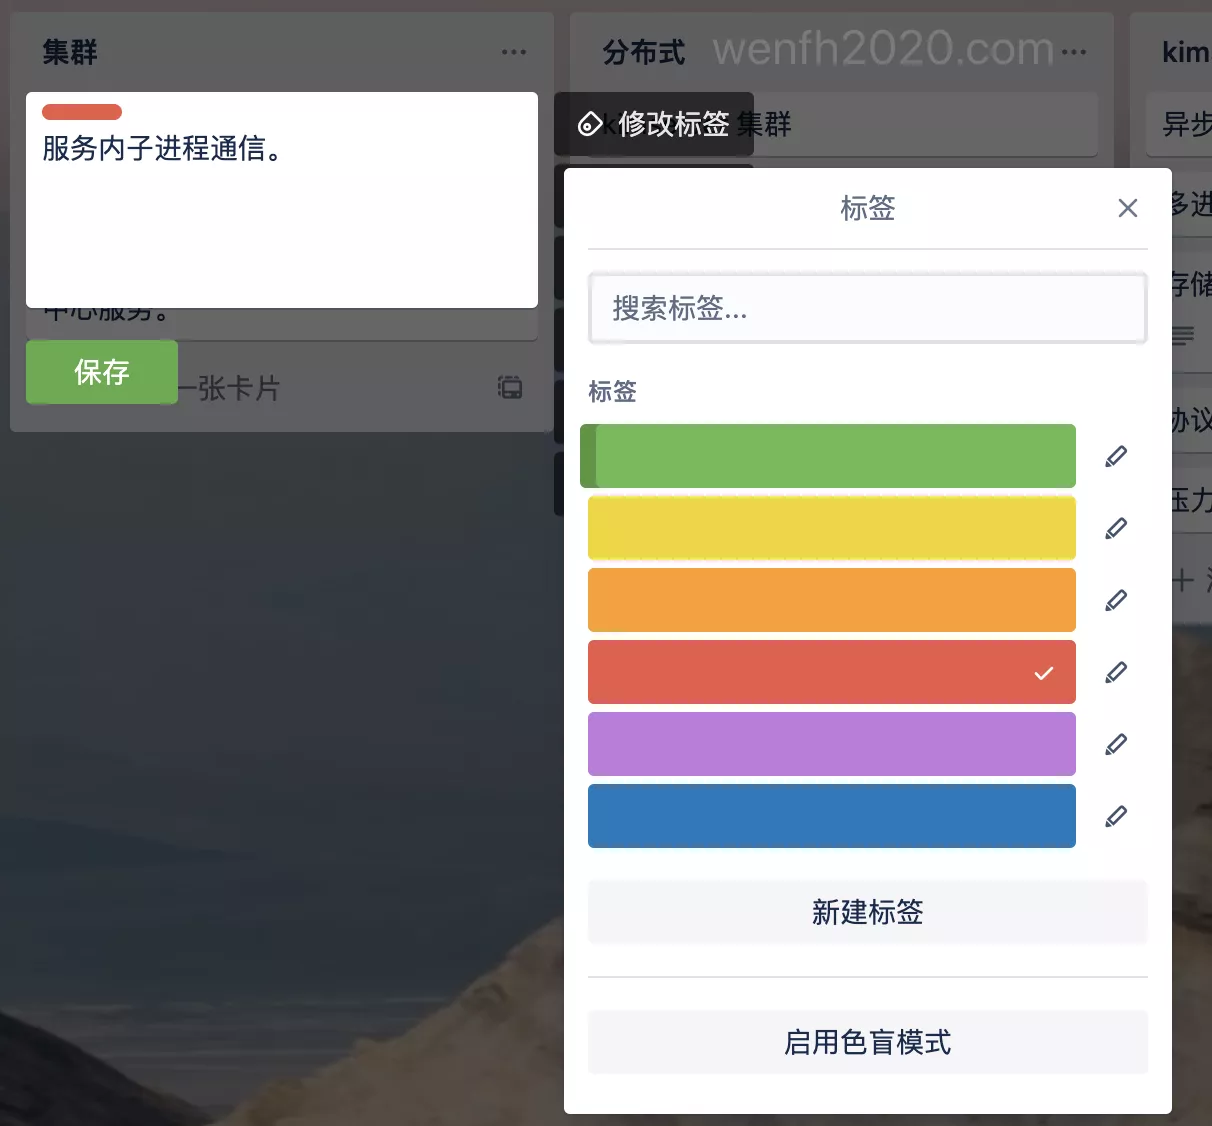This screenshot has height=1126, width=1212.
Task: Select 修改标签 quick edit option
Action: pos(654,124)
